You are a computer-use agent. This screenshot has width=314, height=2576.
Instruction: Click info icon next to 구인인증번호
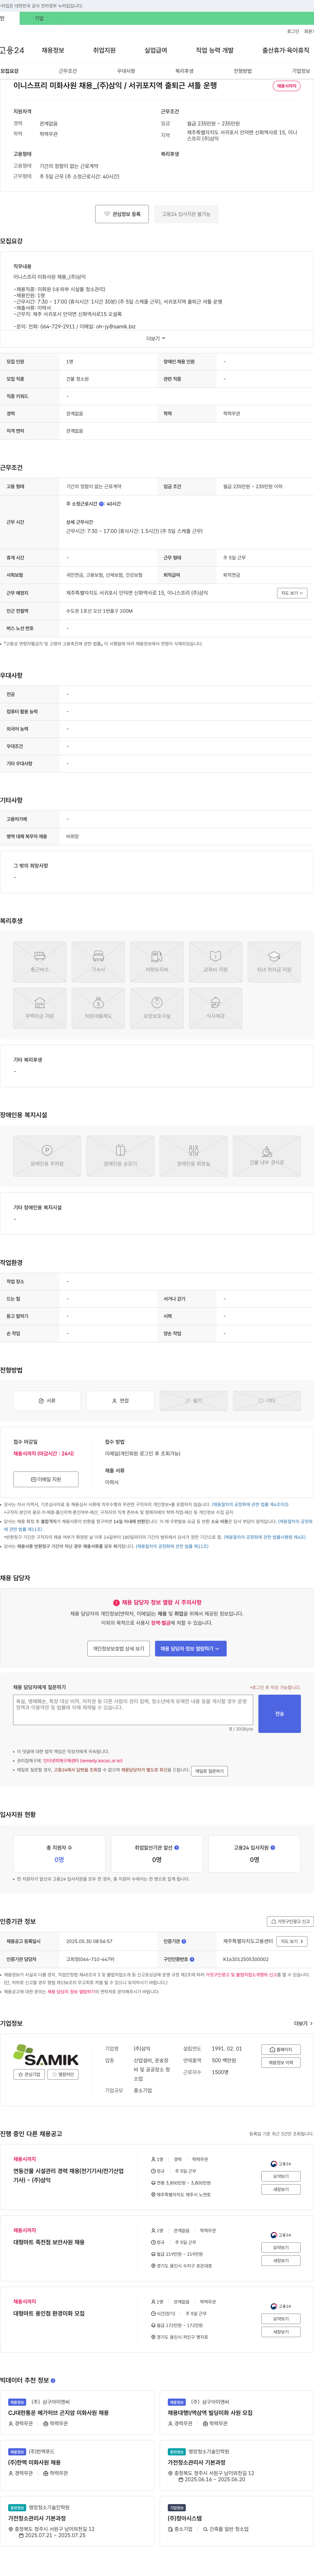click(192, 1959)
